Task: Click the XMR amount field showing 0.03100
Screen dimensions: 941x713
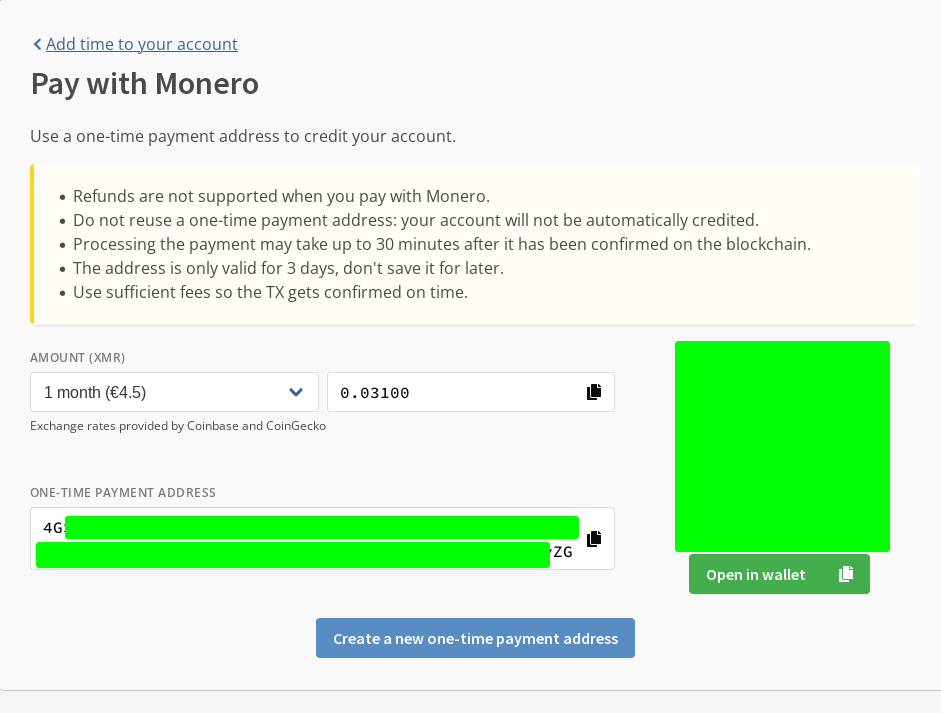Action: (450, 392)
